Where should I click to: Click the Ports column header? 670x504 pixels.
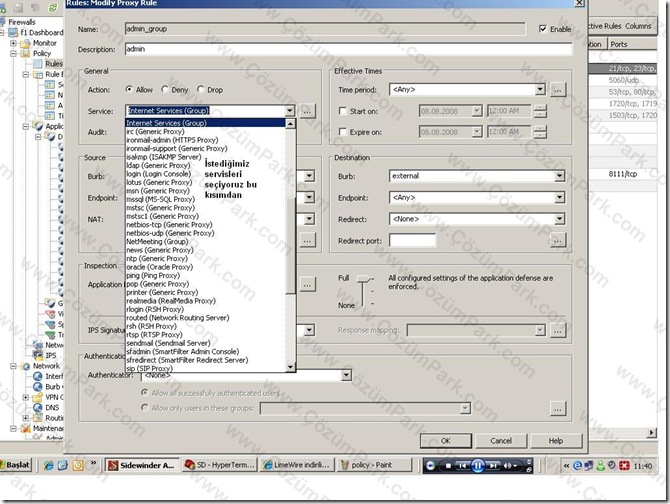632,44
